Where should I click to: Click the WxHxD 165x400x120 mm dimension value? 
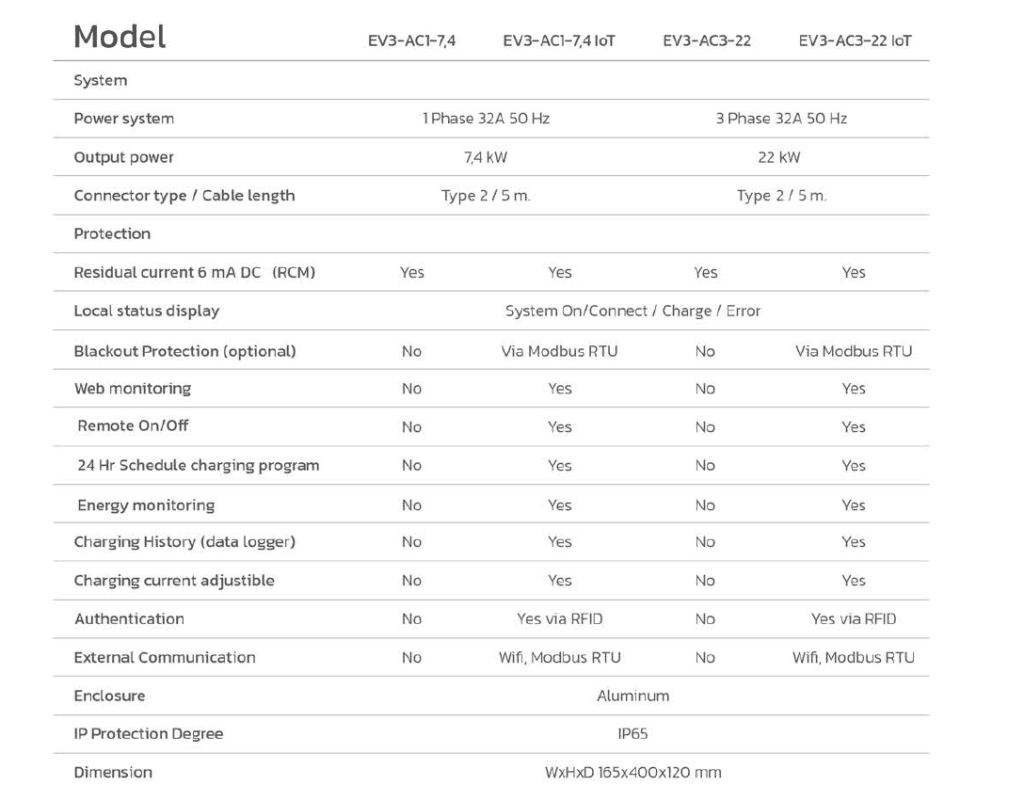tap(633, 772)
